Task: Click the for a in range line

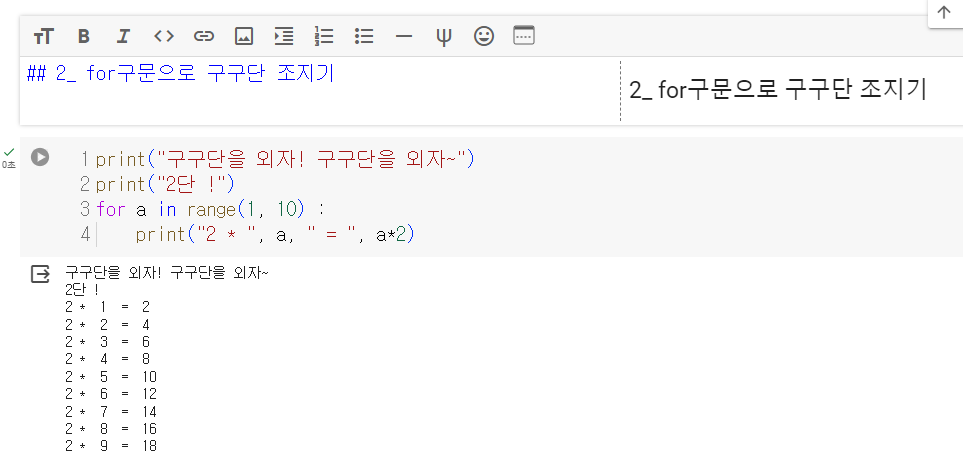Action: coord(209,209)
